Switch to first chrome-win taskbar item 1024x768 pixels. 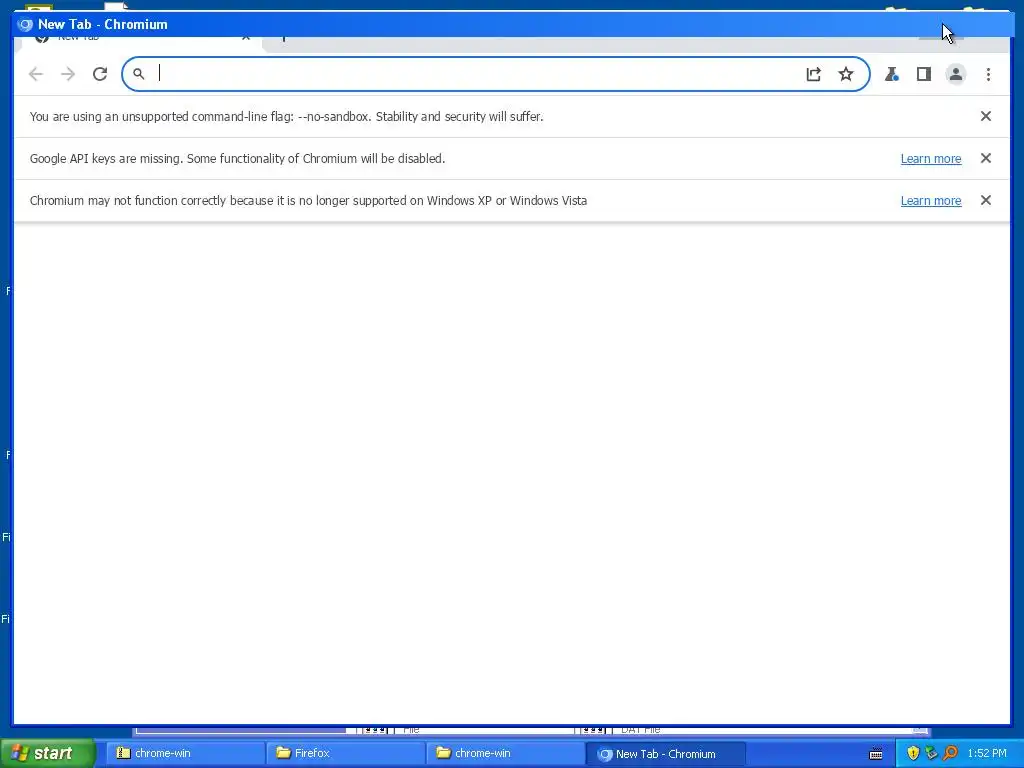click(x=184, y=753)
